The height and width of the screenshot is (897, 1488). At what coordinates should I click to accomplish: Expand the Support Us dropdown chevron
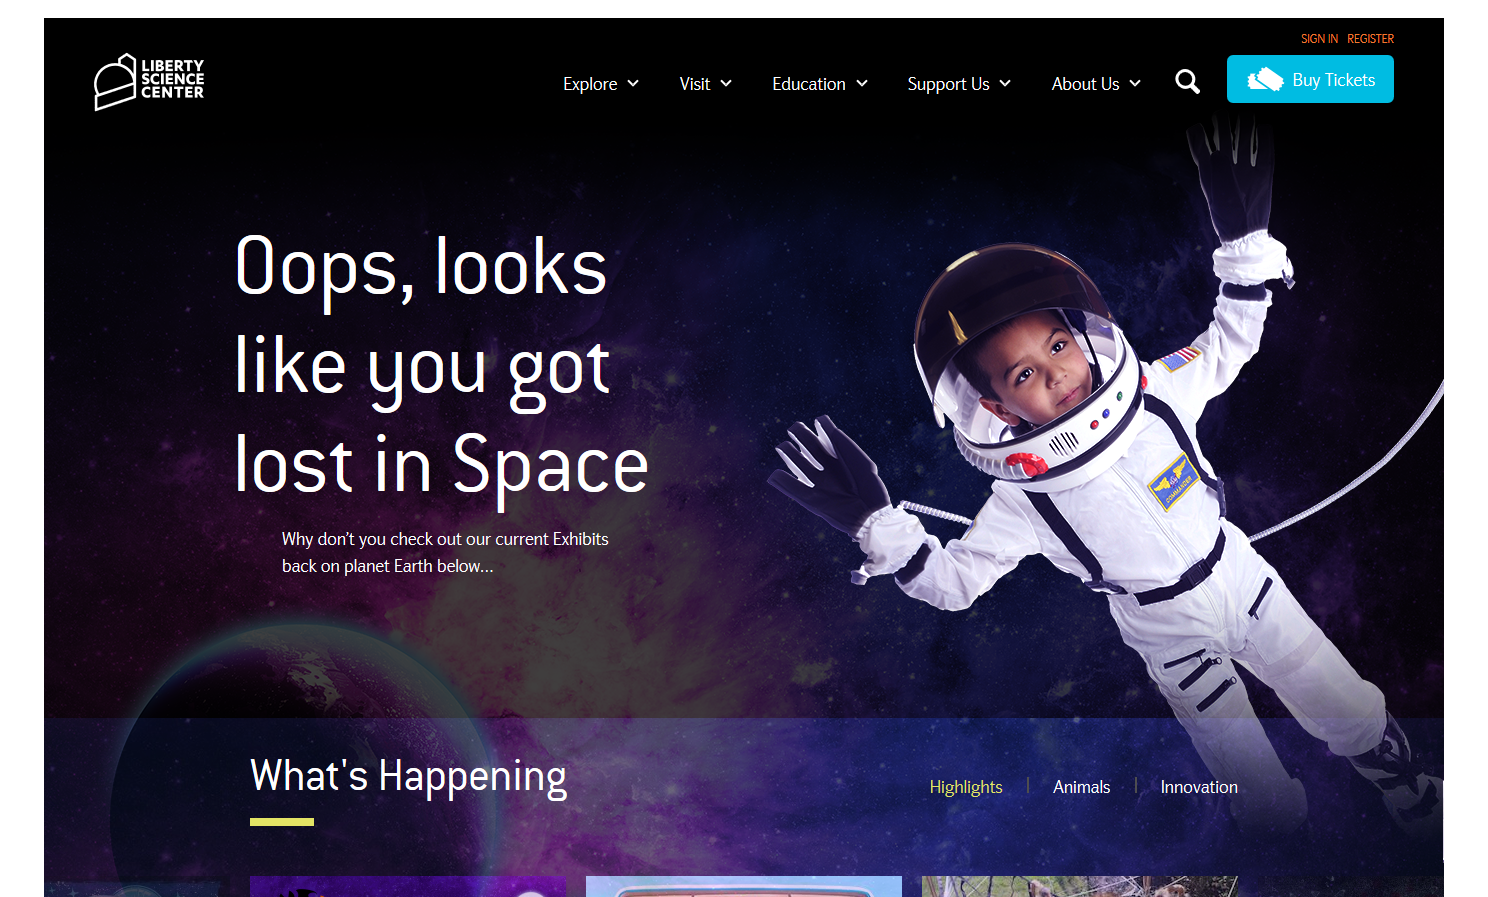pos(1005,84)
